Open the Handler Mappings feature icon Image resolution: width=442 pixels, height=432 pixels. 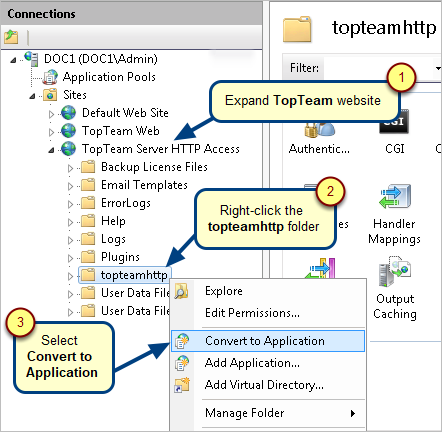[395, 197]
